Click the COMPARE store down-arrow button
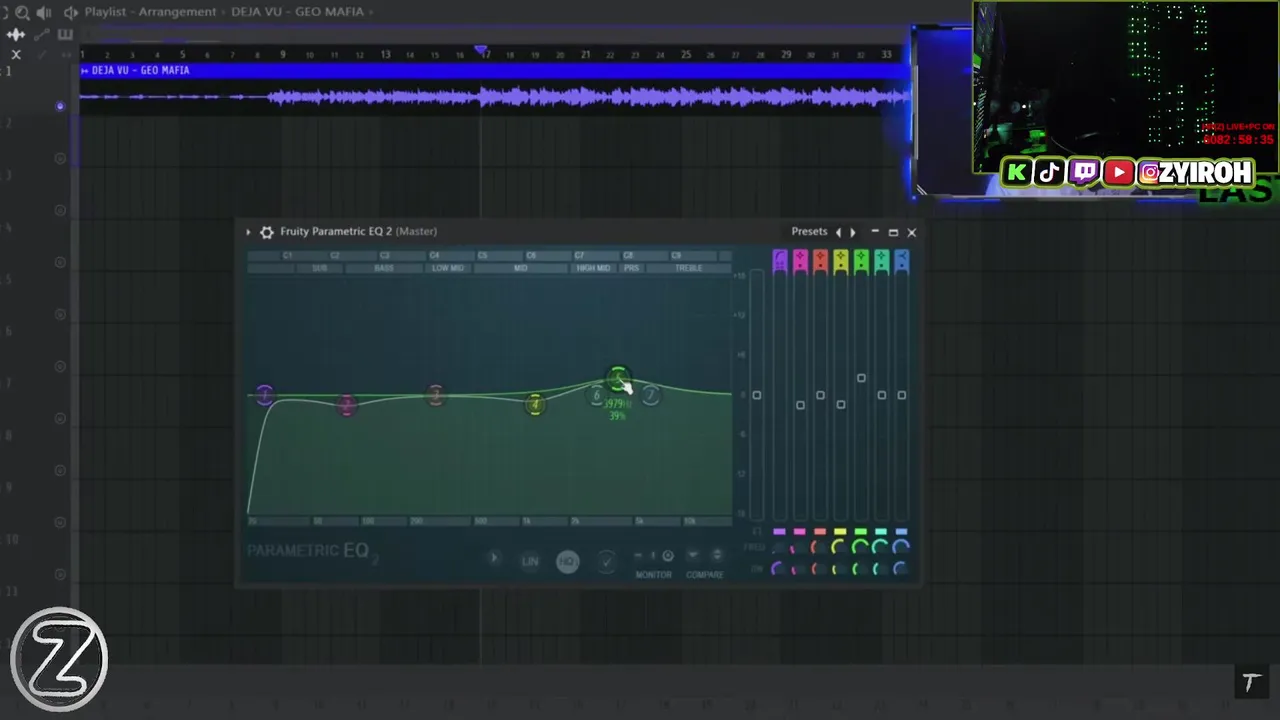 692,555
